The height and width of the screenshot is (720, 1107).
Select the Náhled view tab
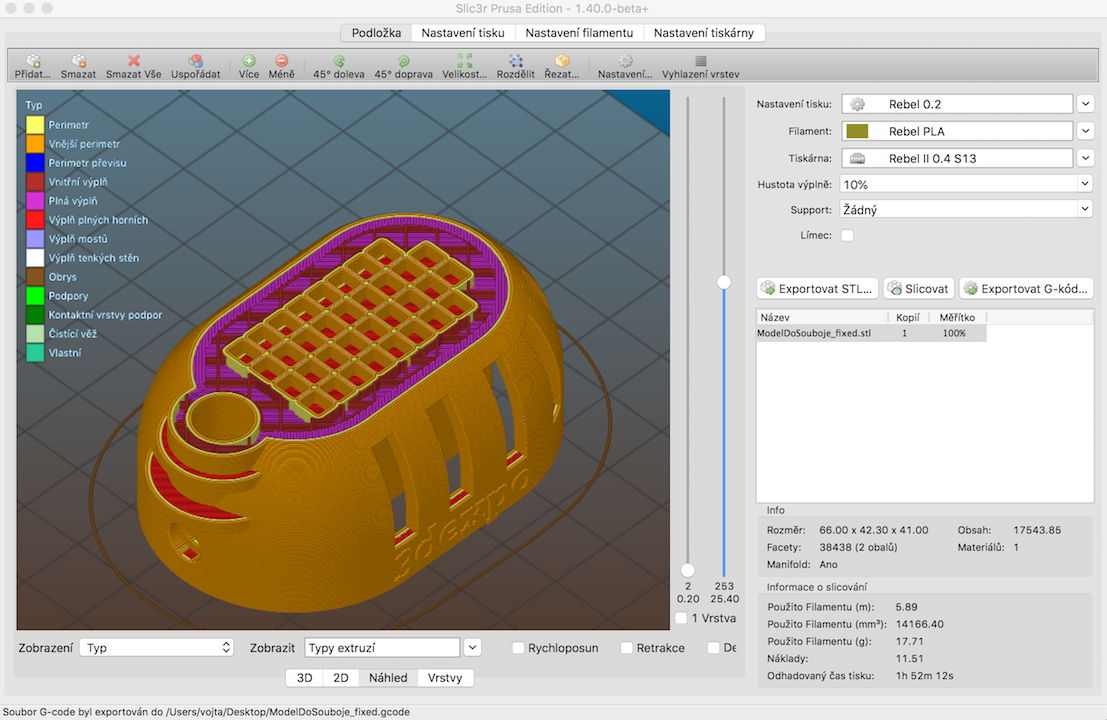click(388, 678)
